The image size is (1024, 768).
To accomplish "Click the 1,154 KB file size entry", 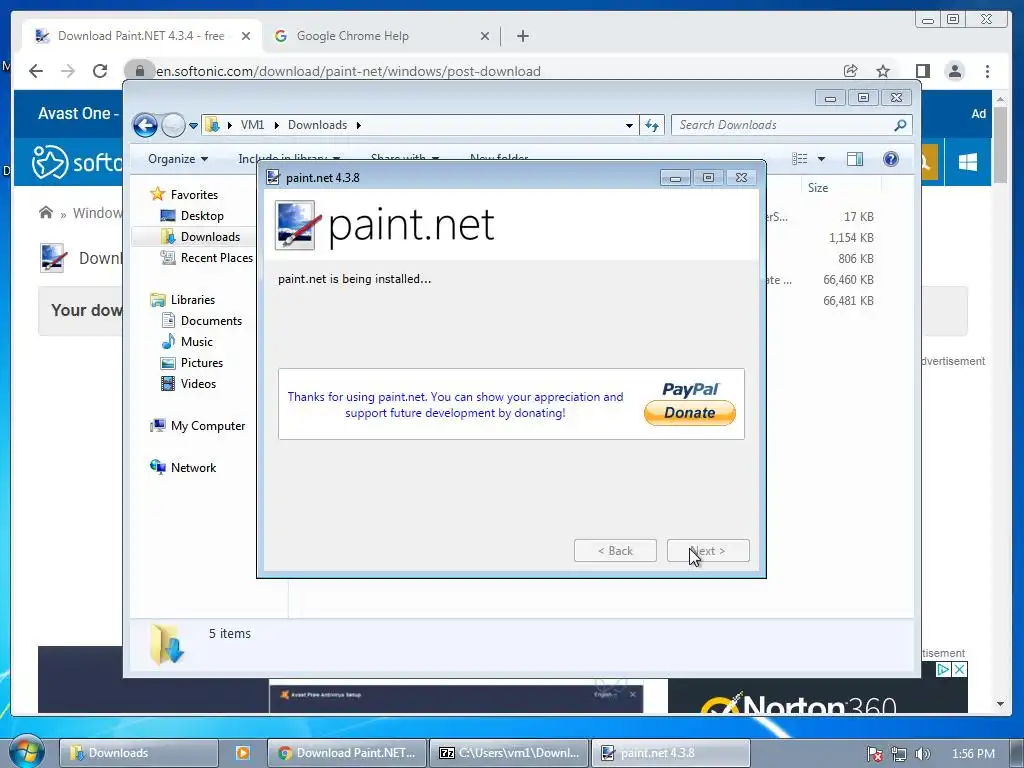I will (x=851, y=238).
